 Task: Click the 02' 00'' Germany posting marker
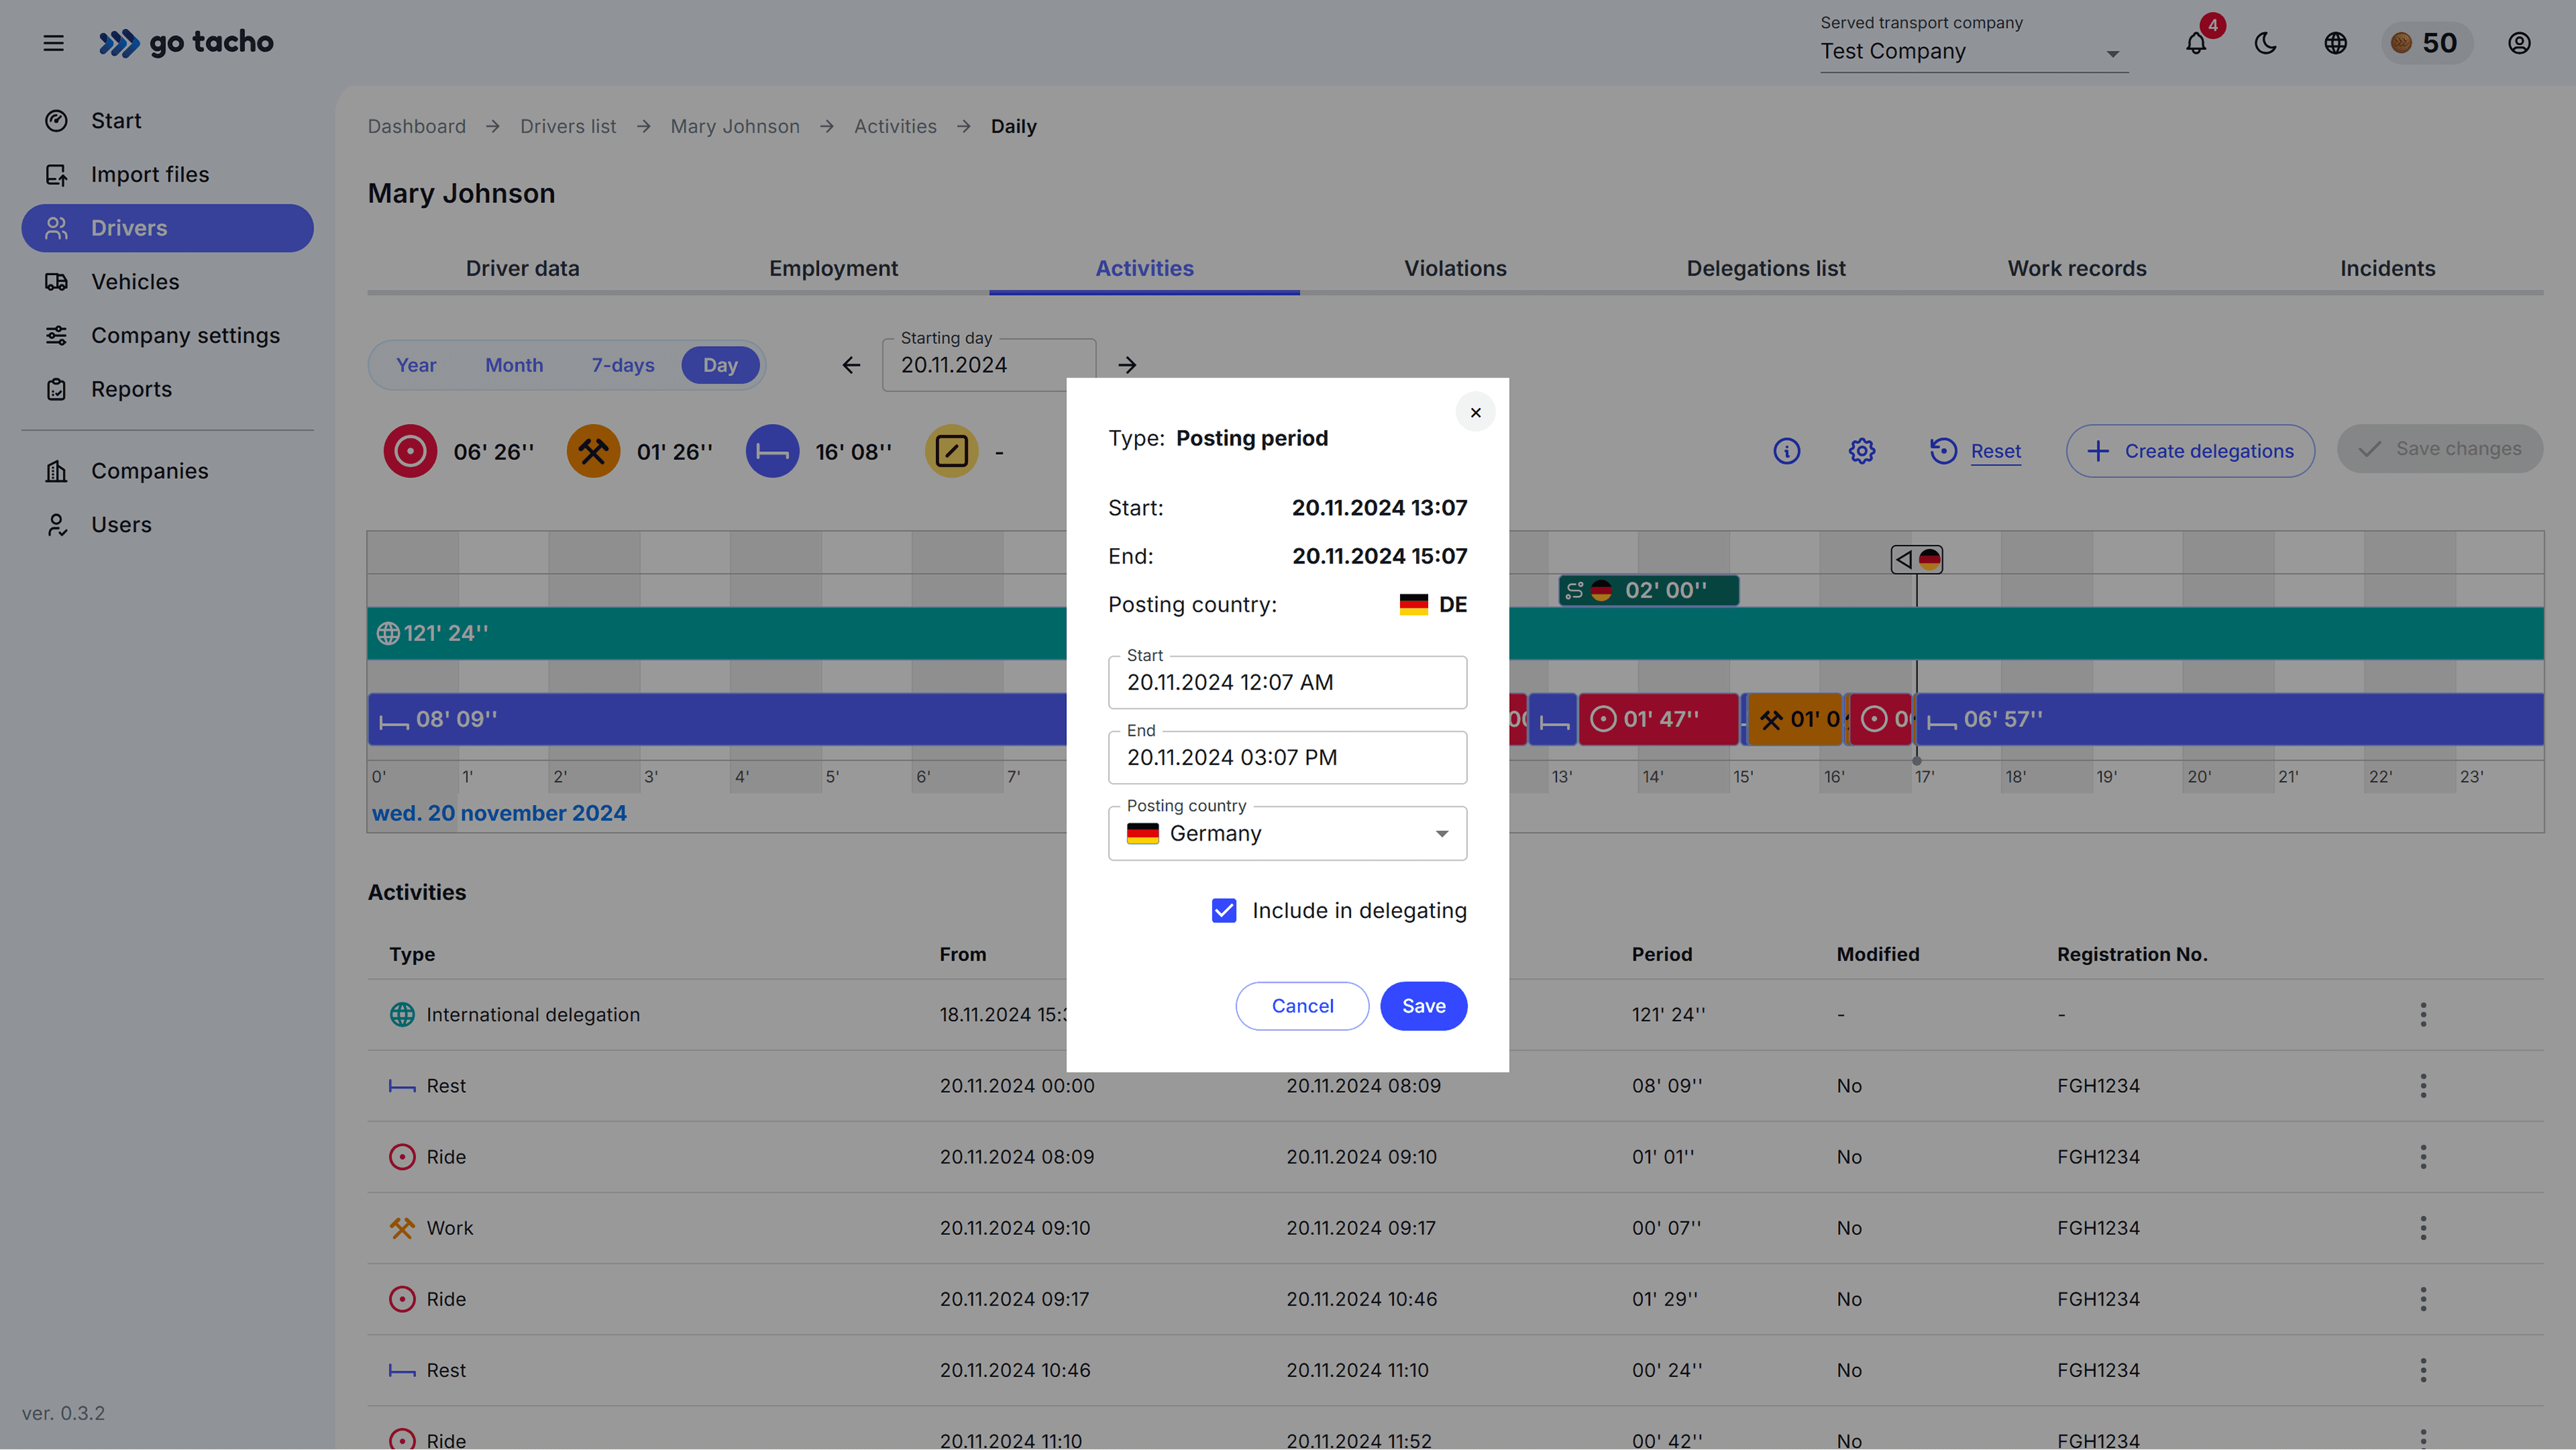(x=1648, y=590)
